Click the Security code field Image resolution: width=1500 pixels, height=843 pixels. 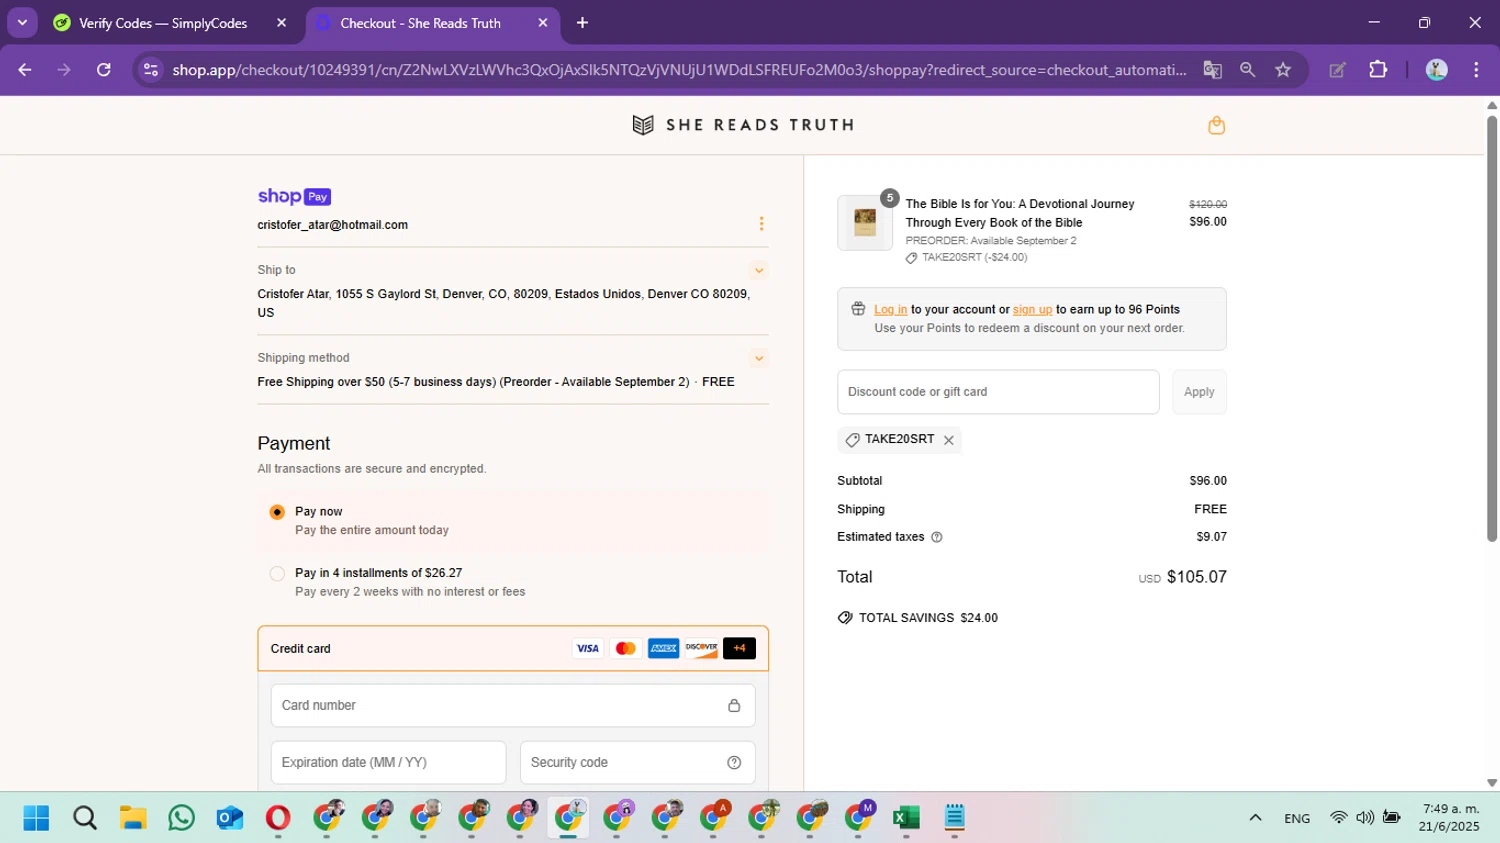637,763
